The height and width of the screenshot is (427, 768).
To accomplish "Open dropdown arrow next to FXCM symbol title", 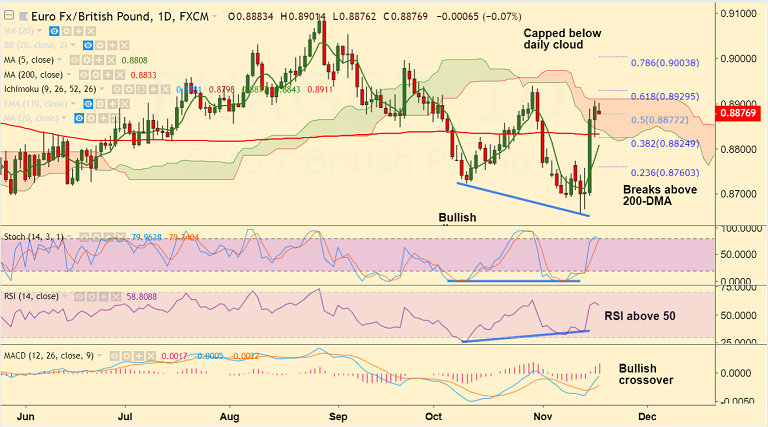I will tap(214, 17).
